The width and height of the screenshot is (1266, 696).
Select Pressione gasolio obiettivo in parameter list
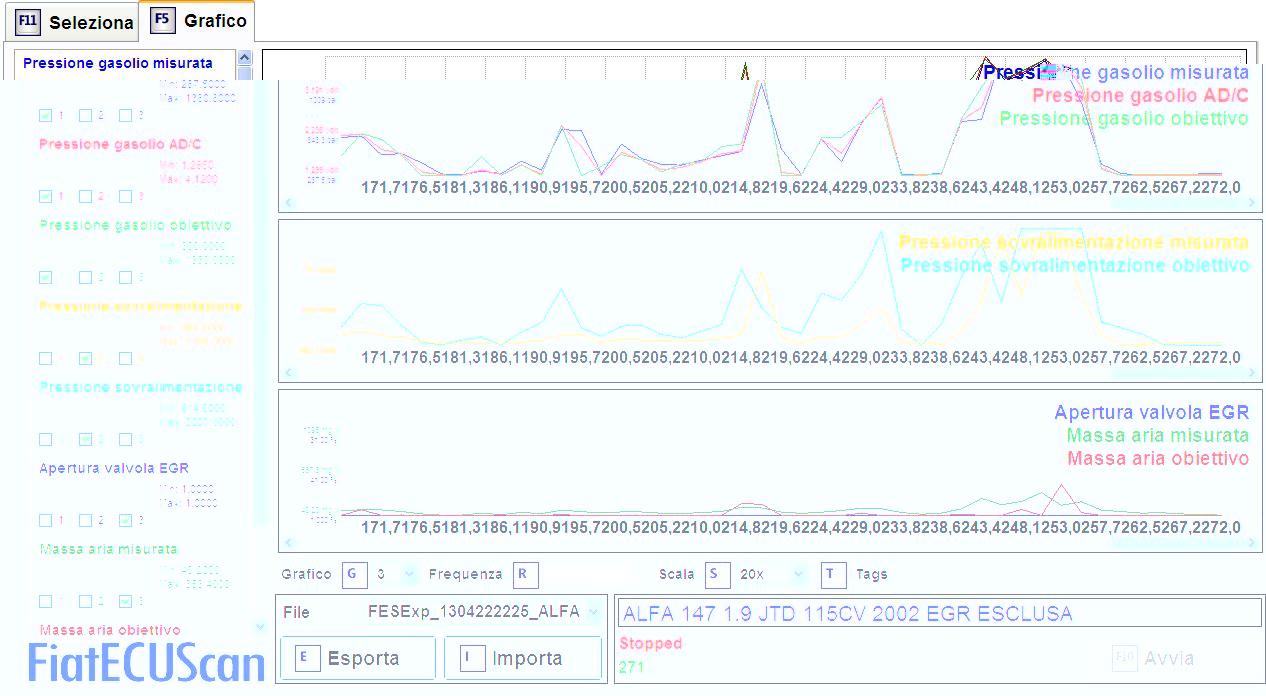tap(135, 225)
